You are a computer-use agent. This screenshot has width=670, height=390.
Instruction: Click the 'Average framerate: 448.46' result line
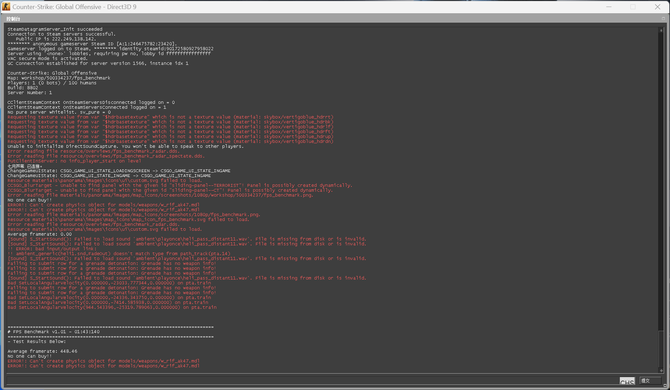(x=42, y=351)
